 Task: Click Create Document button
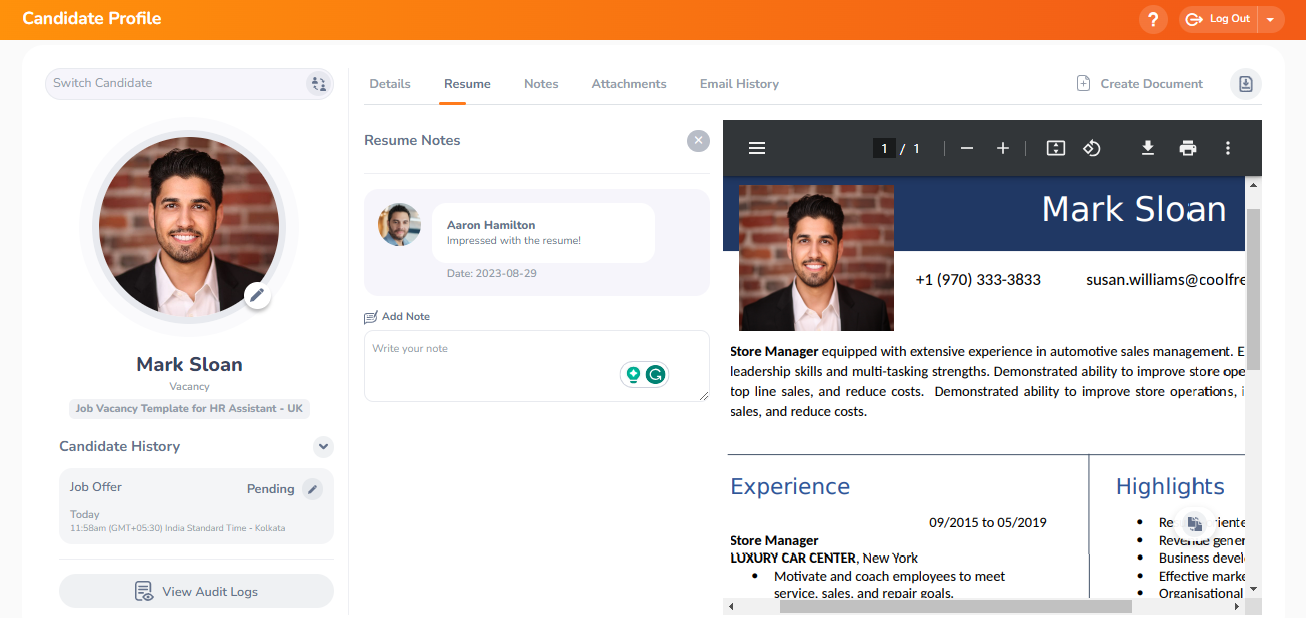1140,84
